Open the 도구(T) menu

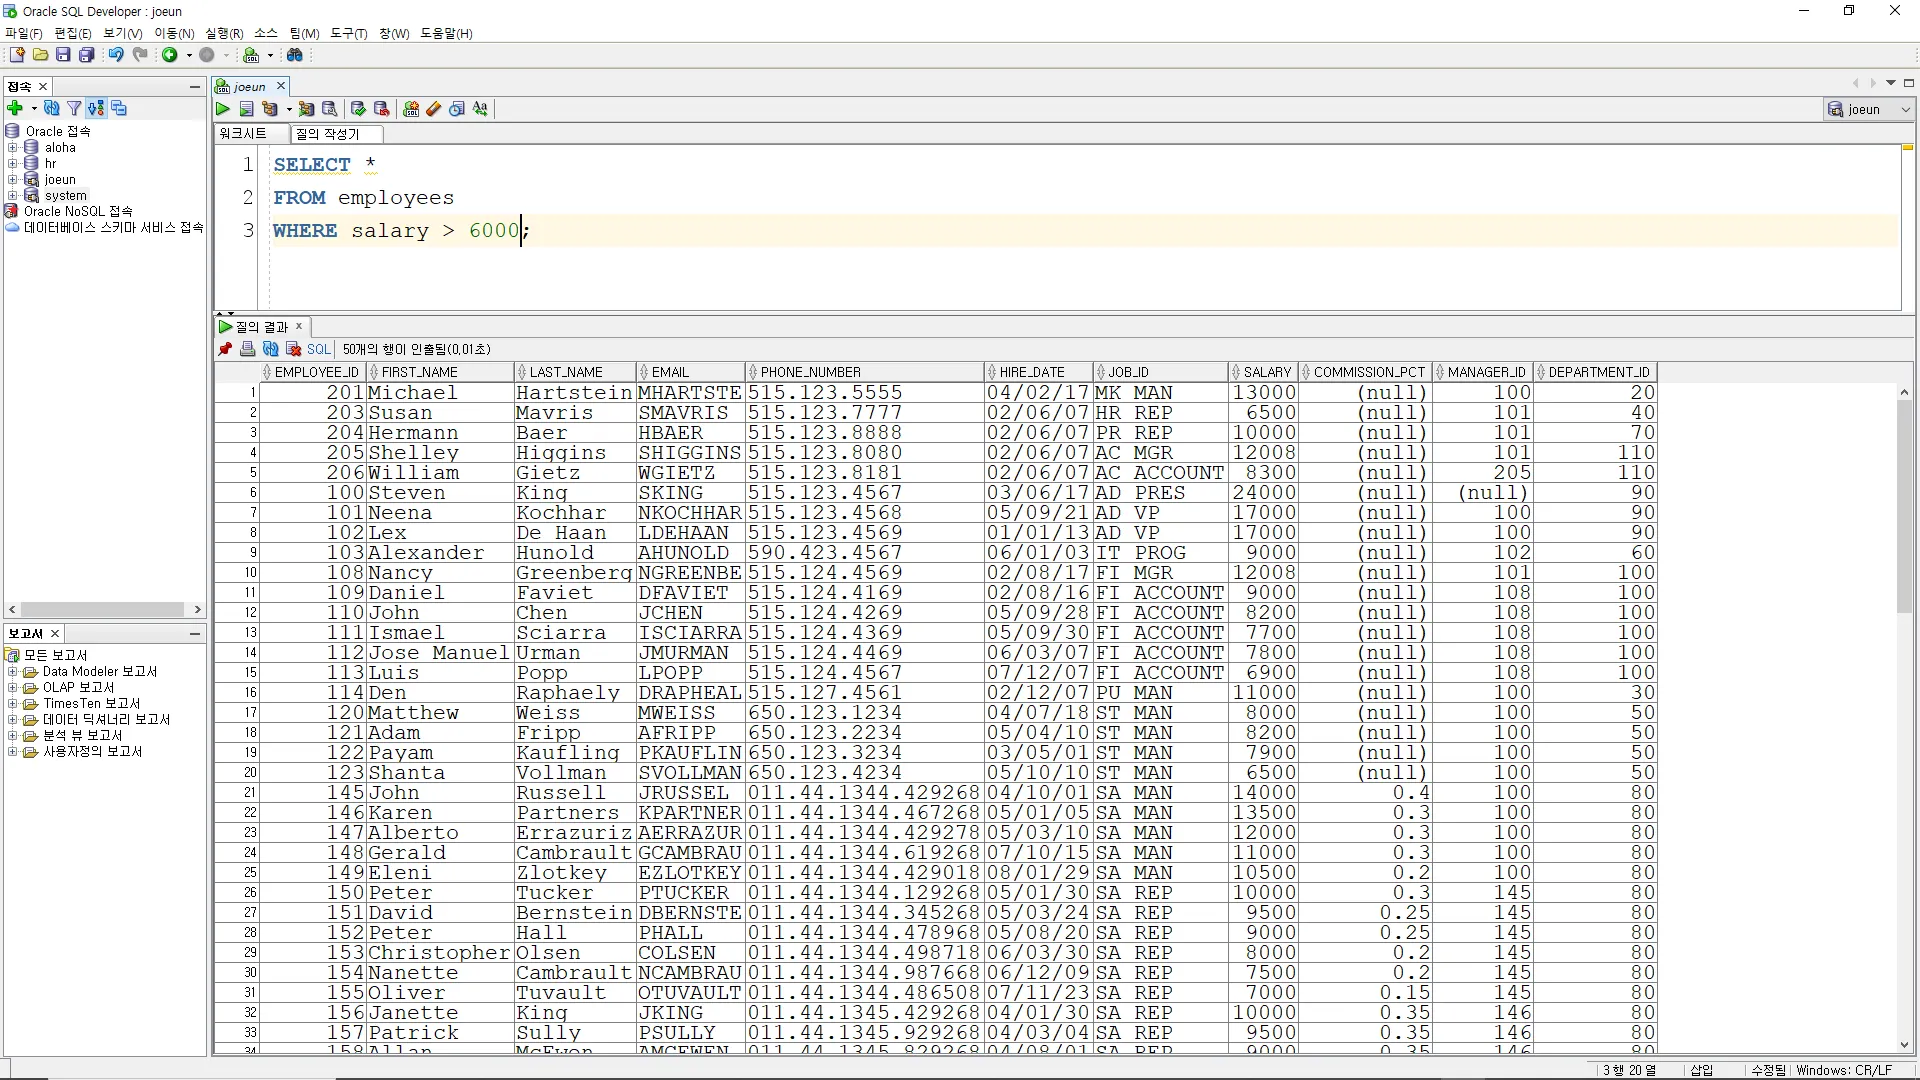pyautogui.click(x=348, y=33)
